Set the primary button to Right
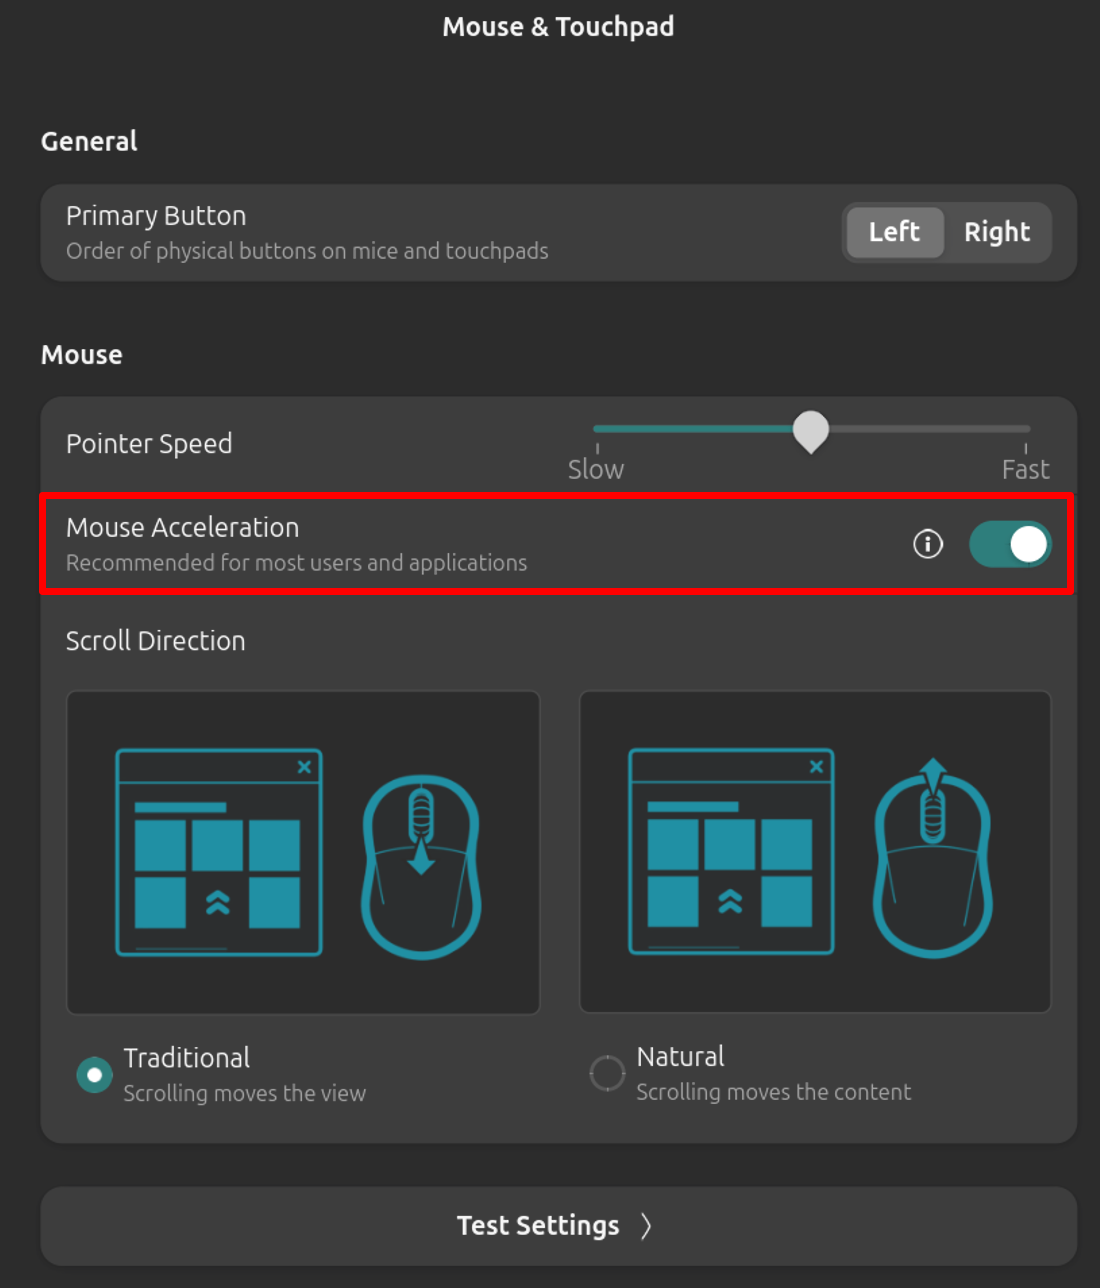This screenshot has height=1288, width=1100. point(997,232)
